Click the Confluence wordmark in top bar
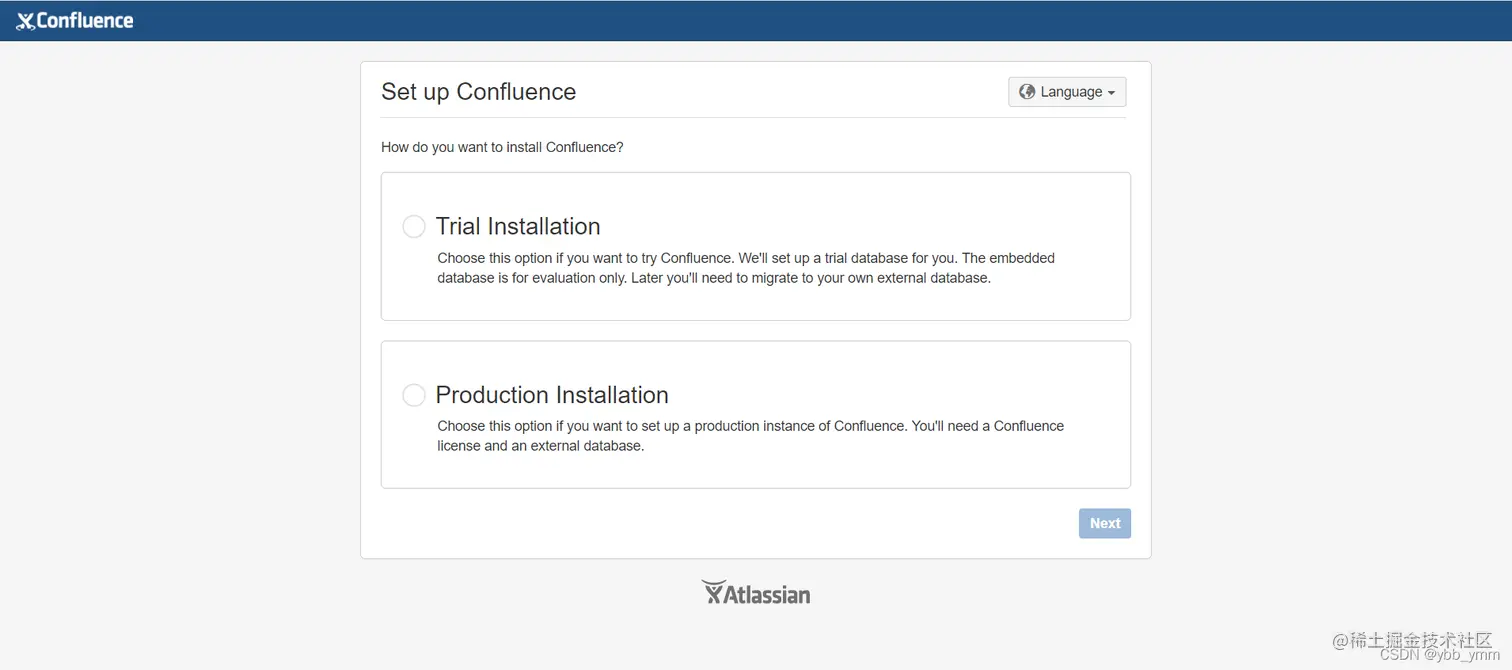The width and height of the screenshot is (1512, 670). (x=85, y=21)
